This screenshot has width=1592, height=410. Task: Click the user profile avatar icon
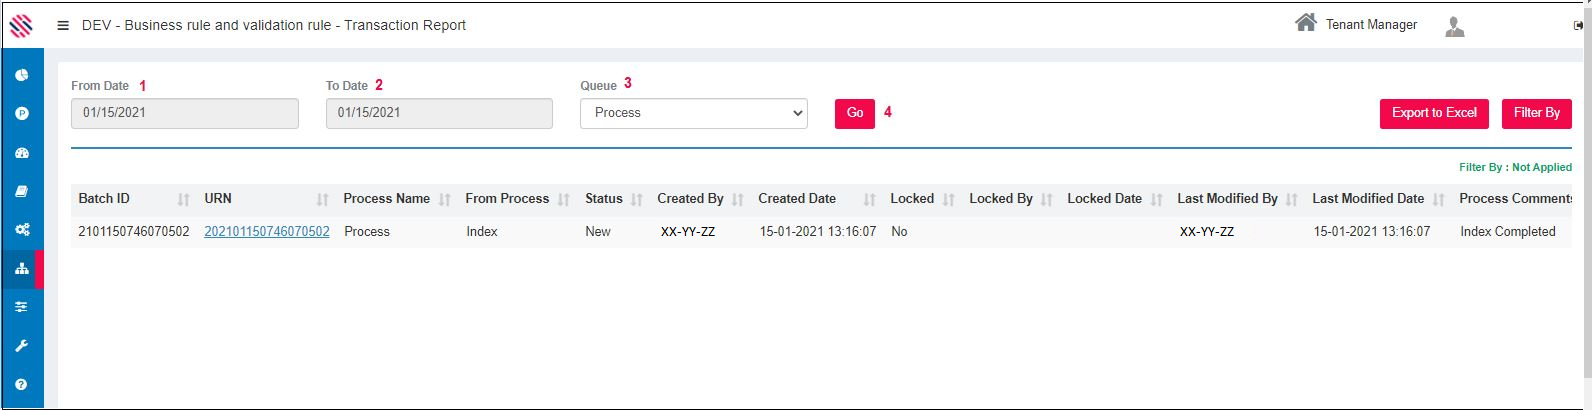tap(1454, 27)
